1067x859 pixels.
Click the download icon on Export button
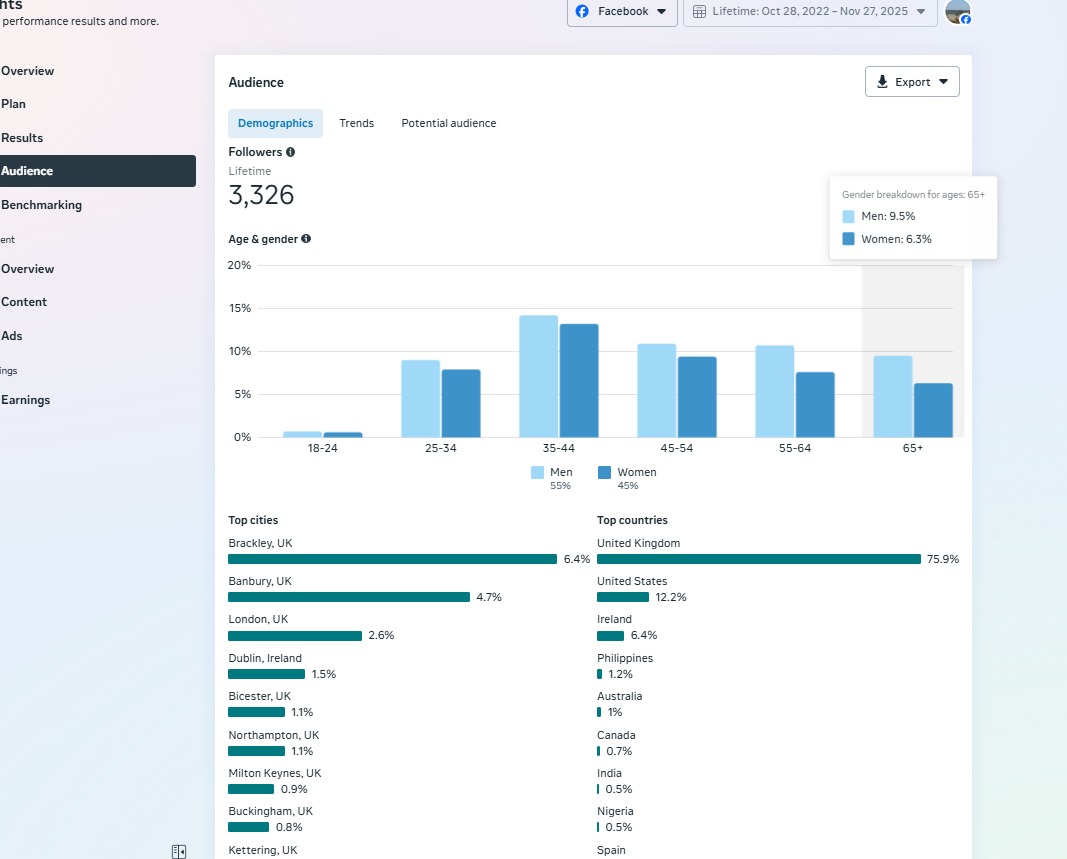pos(882,82)
